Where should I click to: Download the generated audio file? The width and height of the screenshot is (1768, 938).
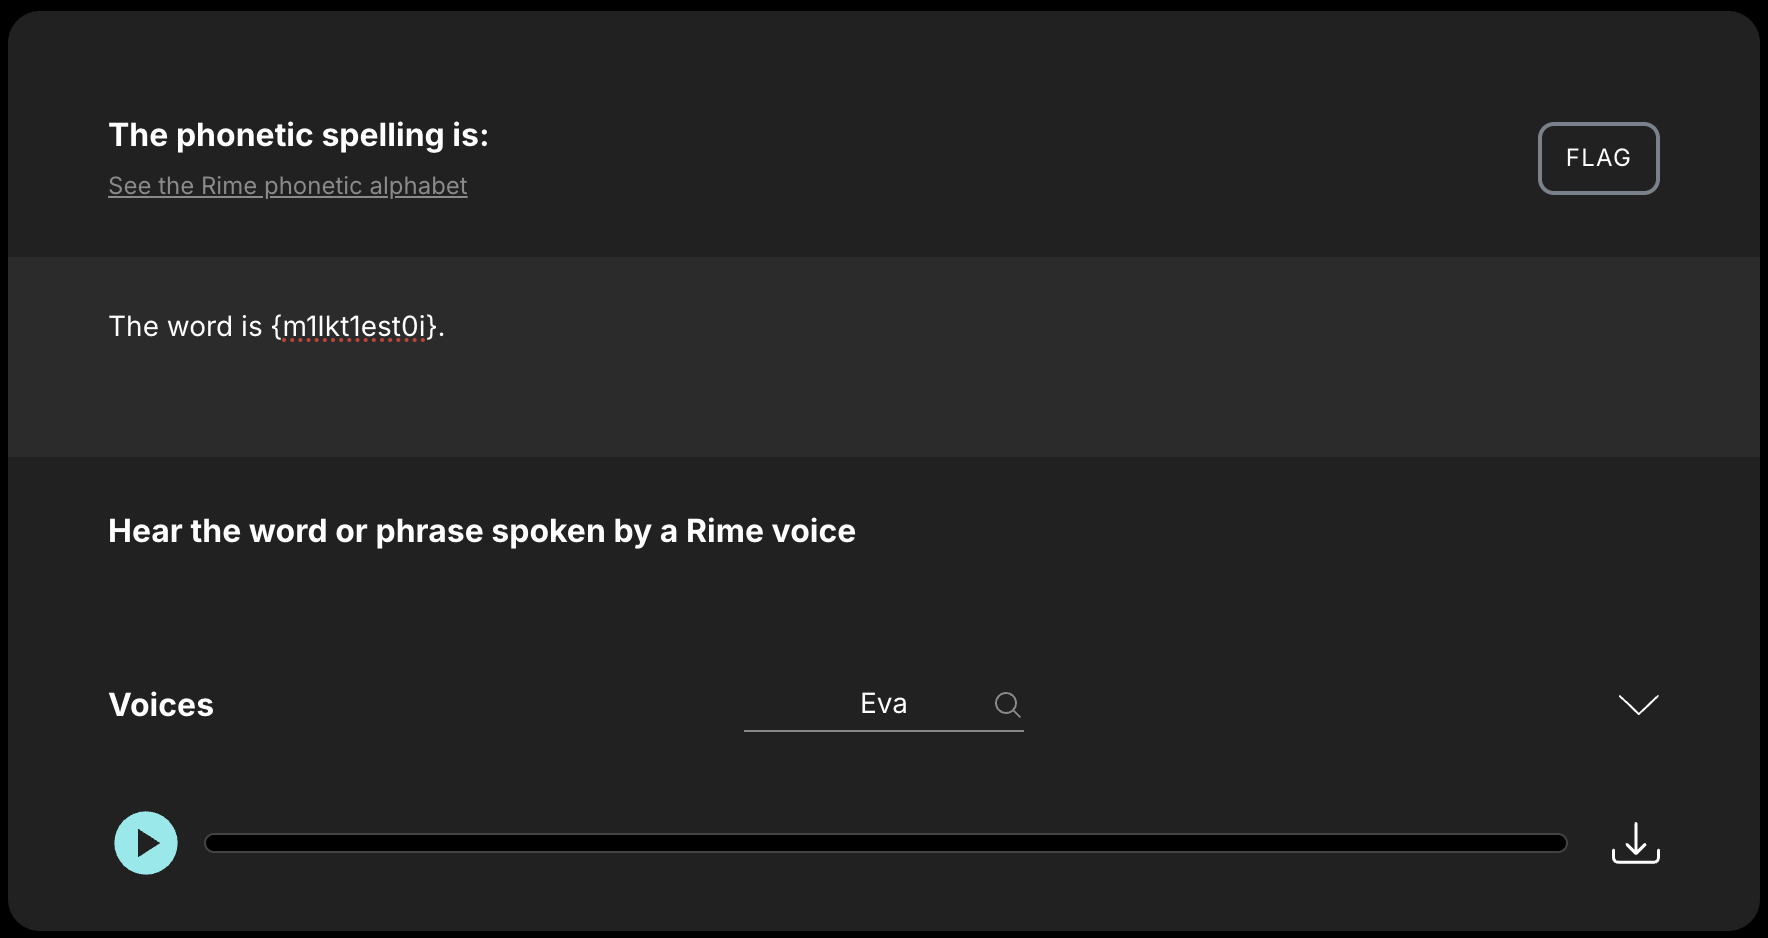[1635, 843]
